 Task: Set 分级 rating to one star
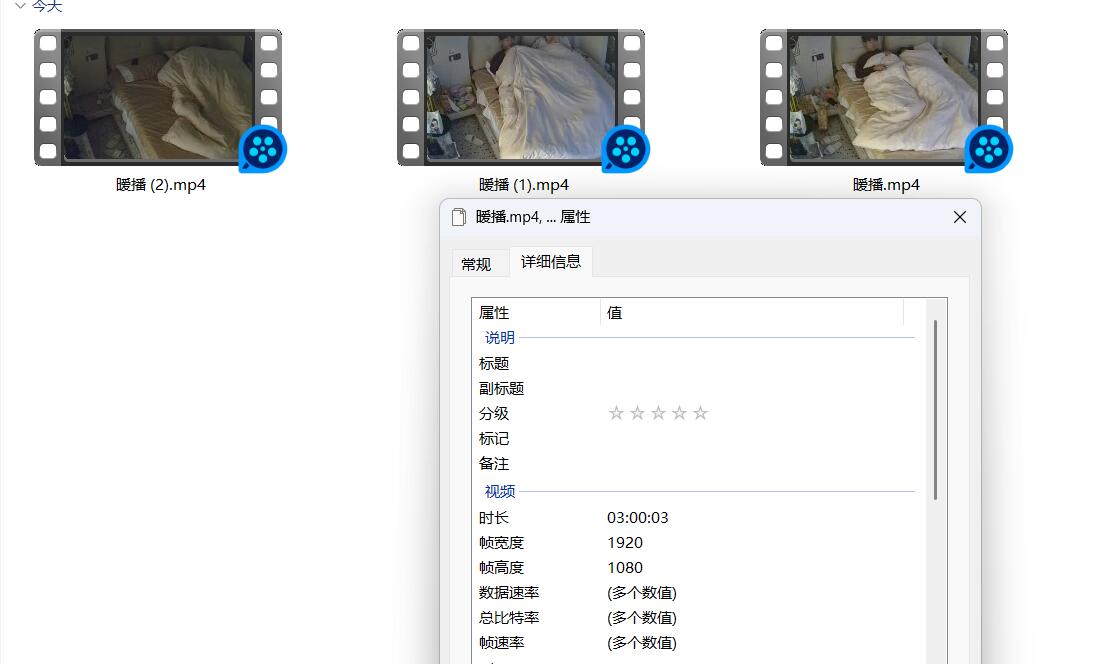point(616,413)
